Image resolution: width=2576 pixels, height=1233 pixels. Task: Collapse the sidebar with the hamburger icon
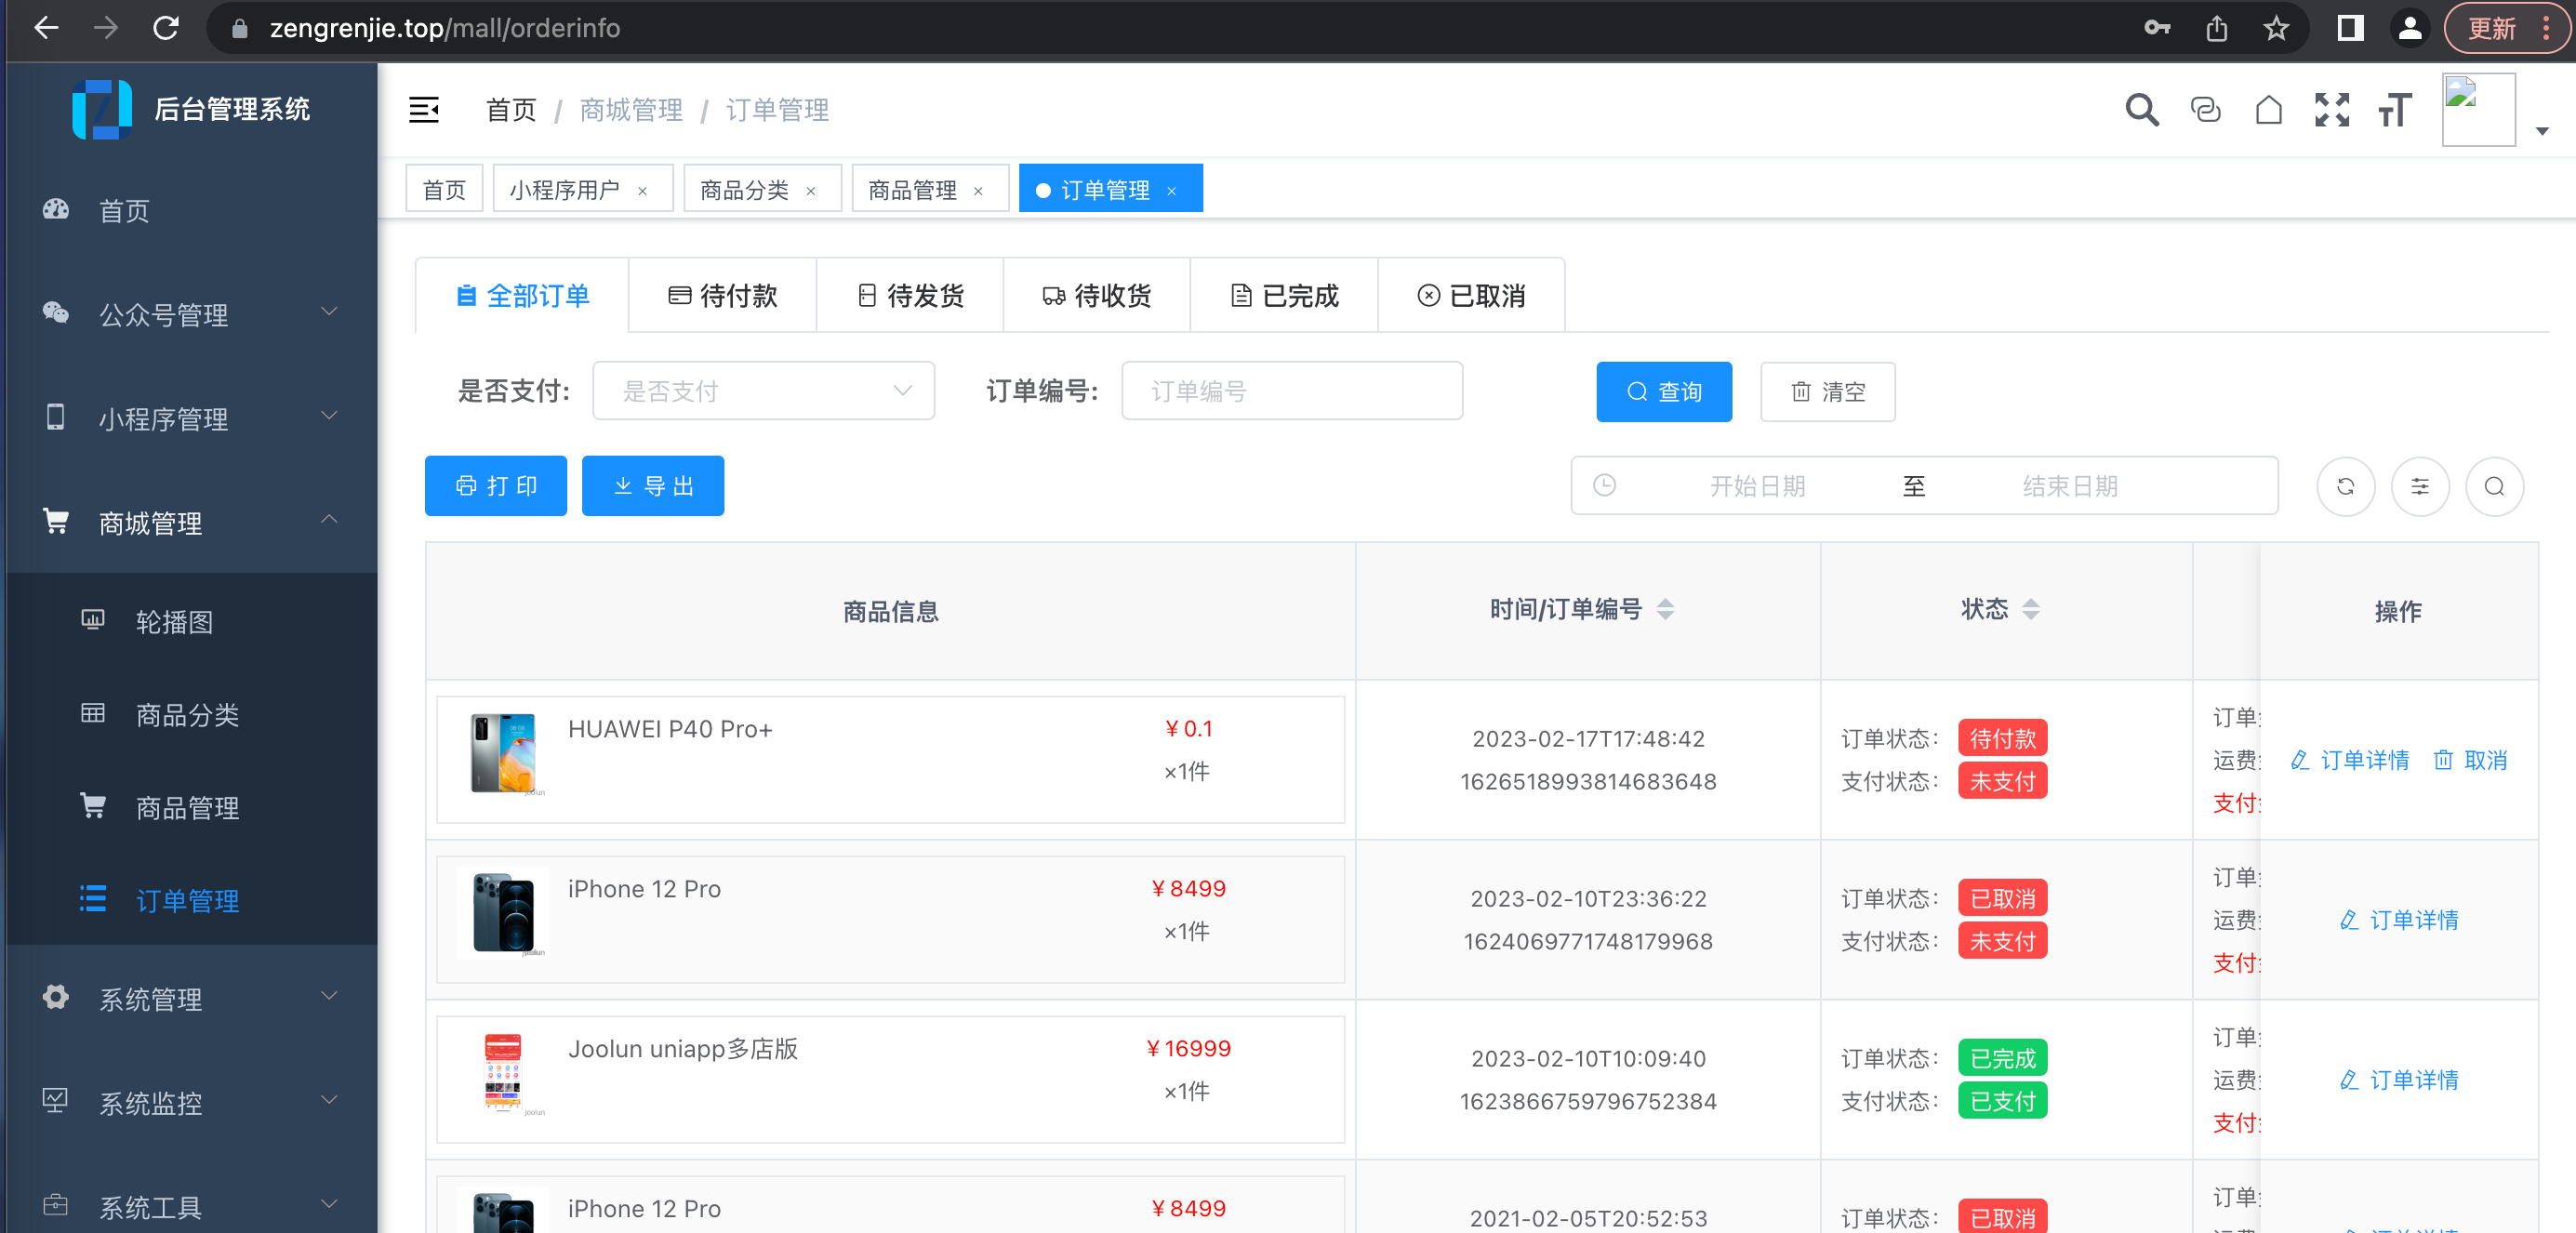click(424, 110)
